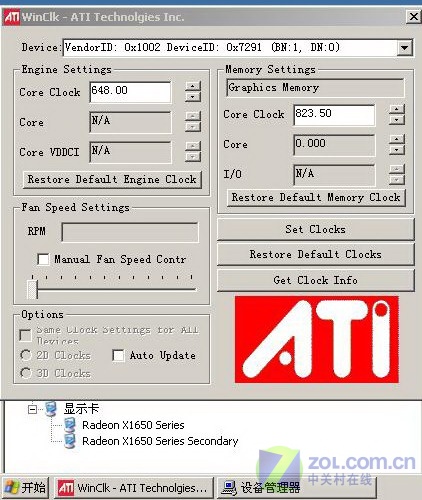Select Radeon X1650 Series Secondary entry

[160, 441]
